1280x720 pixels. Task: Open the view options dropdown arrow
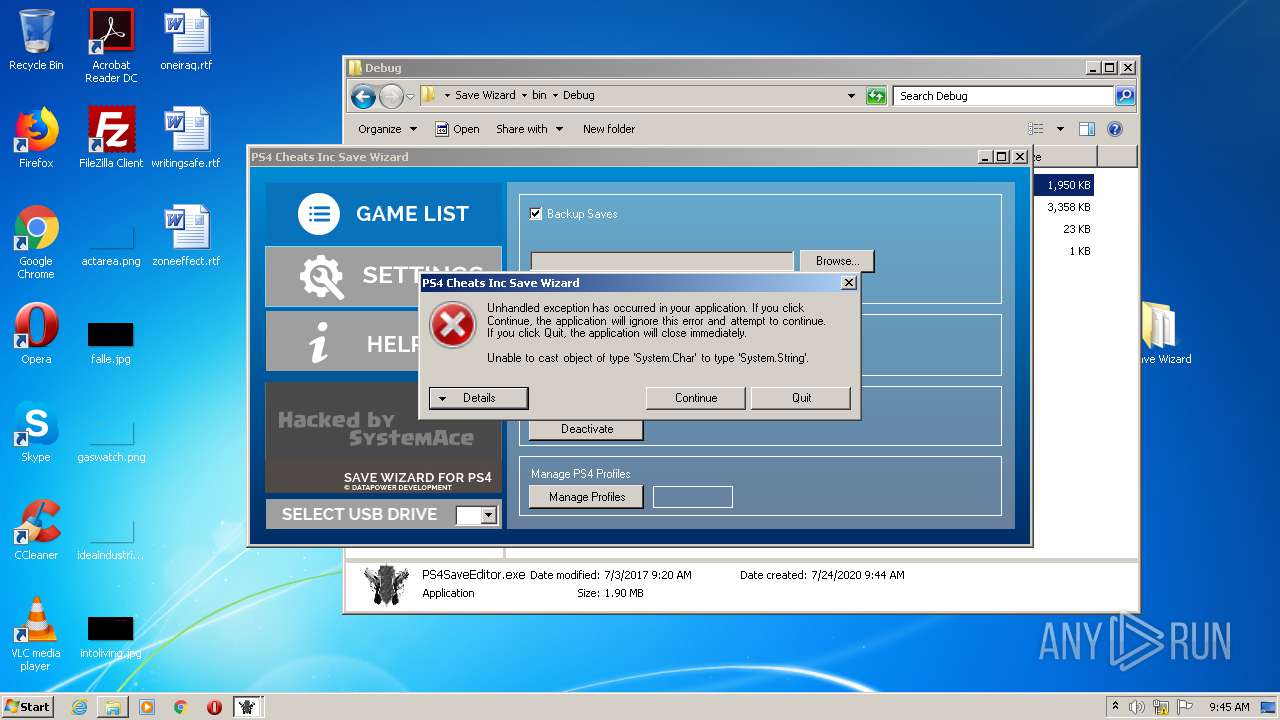tap(1060, 129)
